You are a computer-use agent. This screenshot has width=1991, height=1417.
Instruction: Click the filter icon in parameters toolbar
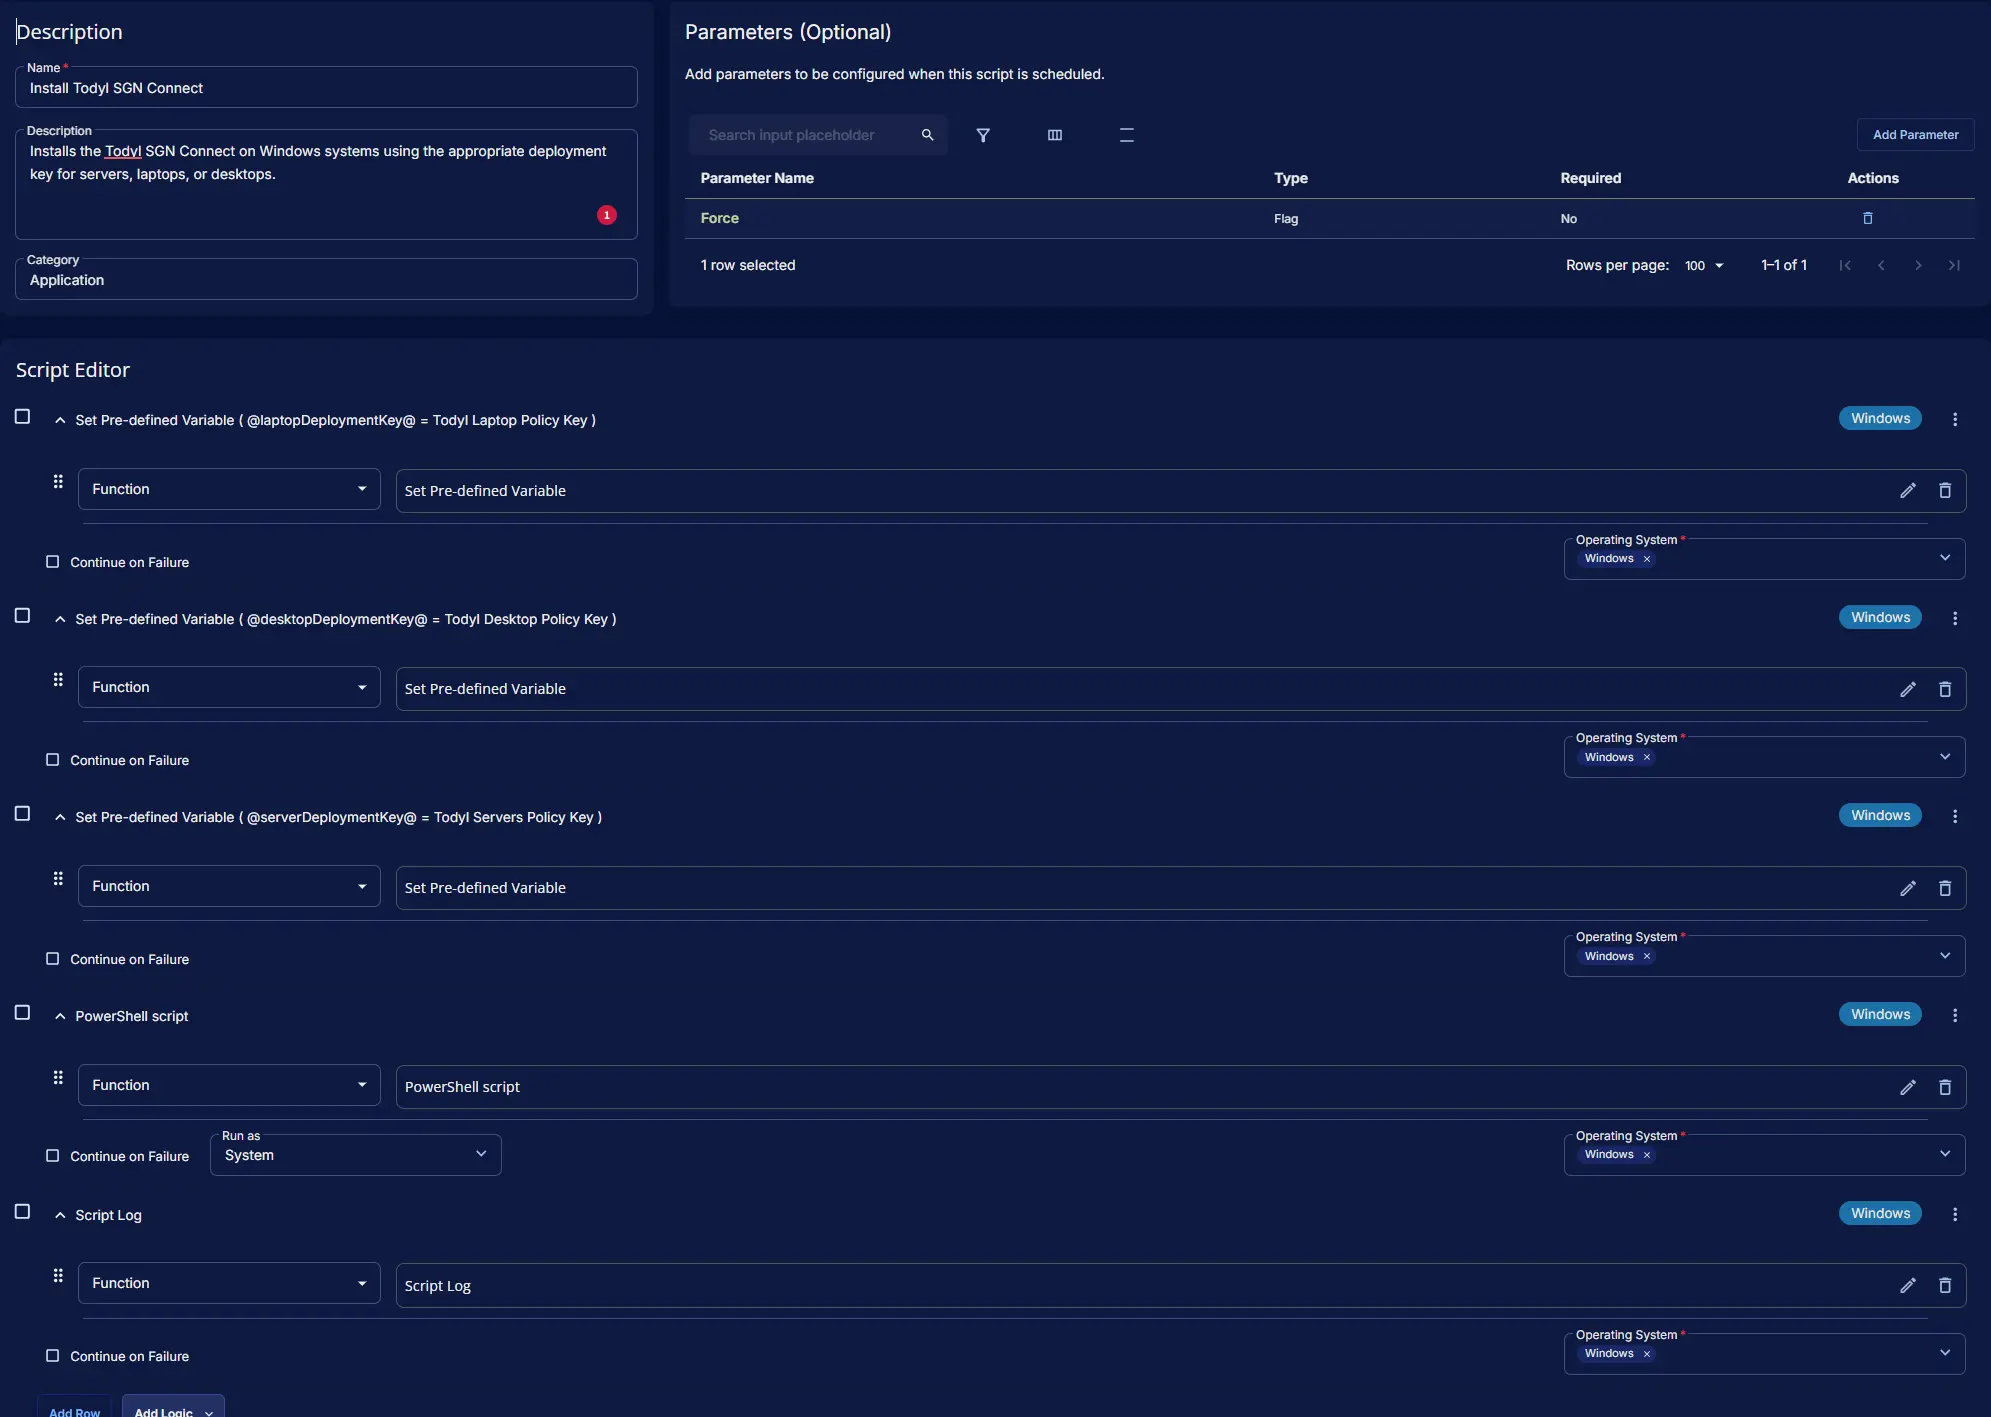pyautogui.click(x=983, y=135)
